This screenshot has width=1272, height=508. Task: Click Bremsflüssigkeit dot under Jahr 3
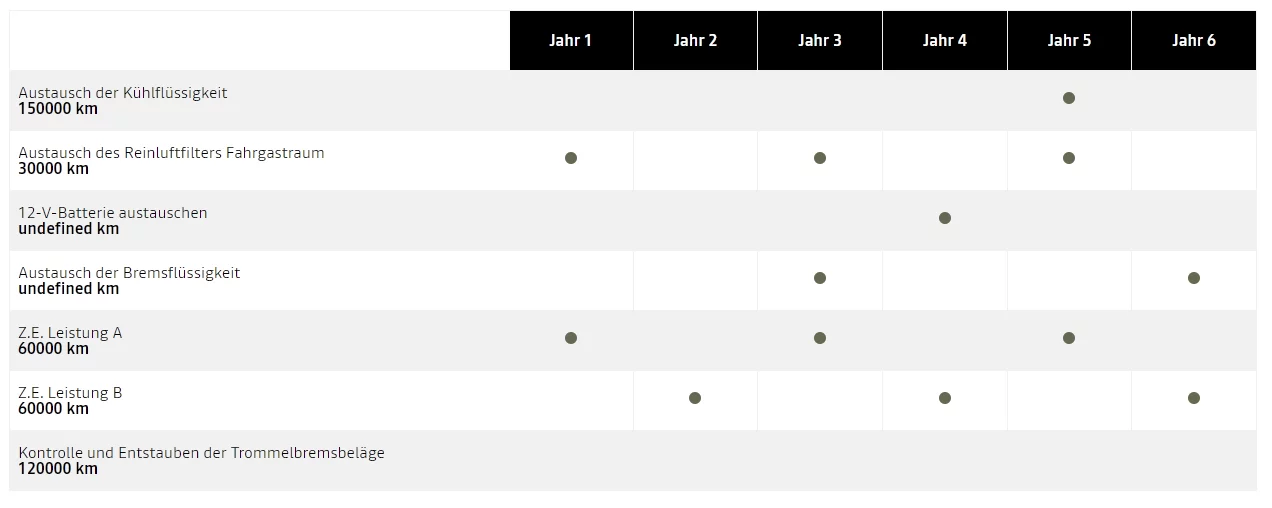pos(820,278)
